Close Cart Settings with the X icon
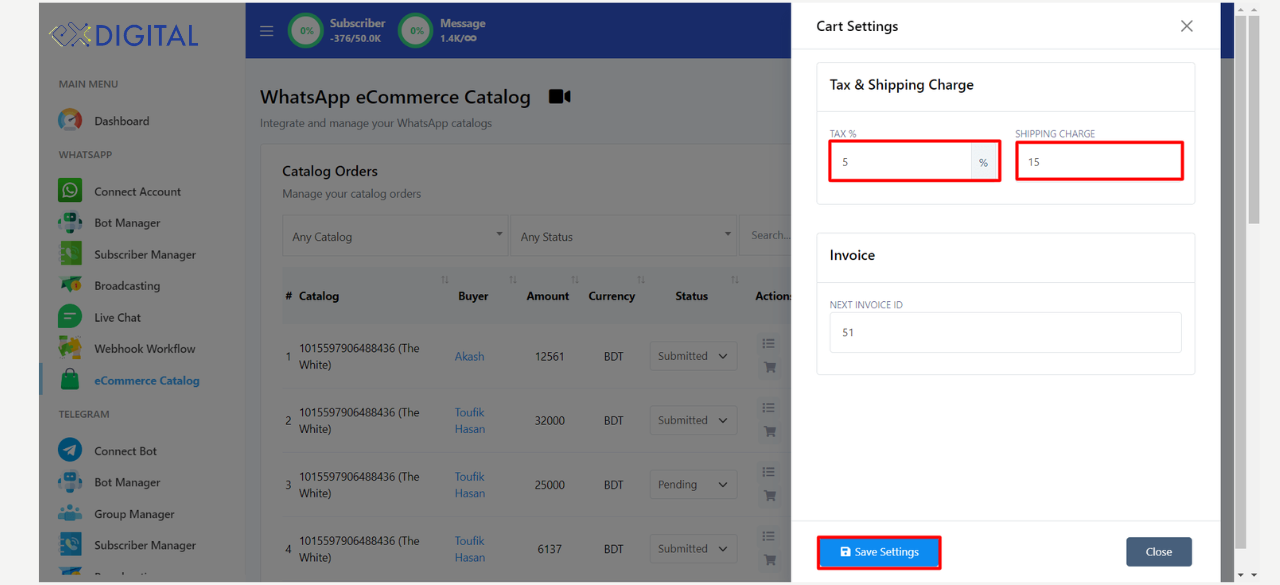 1187,26
